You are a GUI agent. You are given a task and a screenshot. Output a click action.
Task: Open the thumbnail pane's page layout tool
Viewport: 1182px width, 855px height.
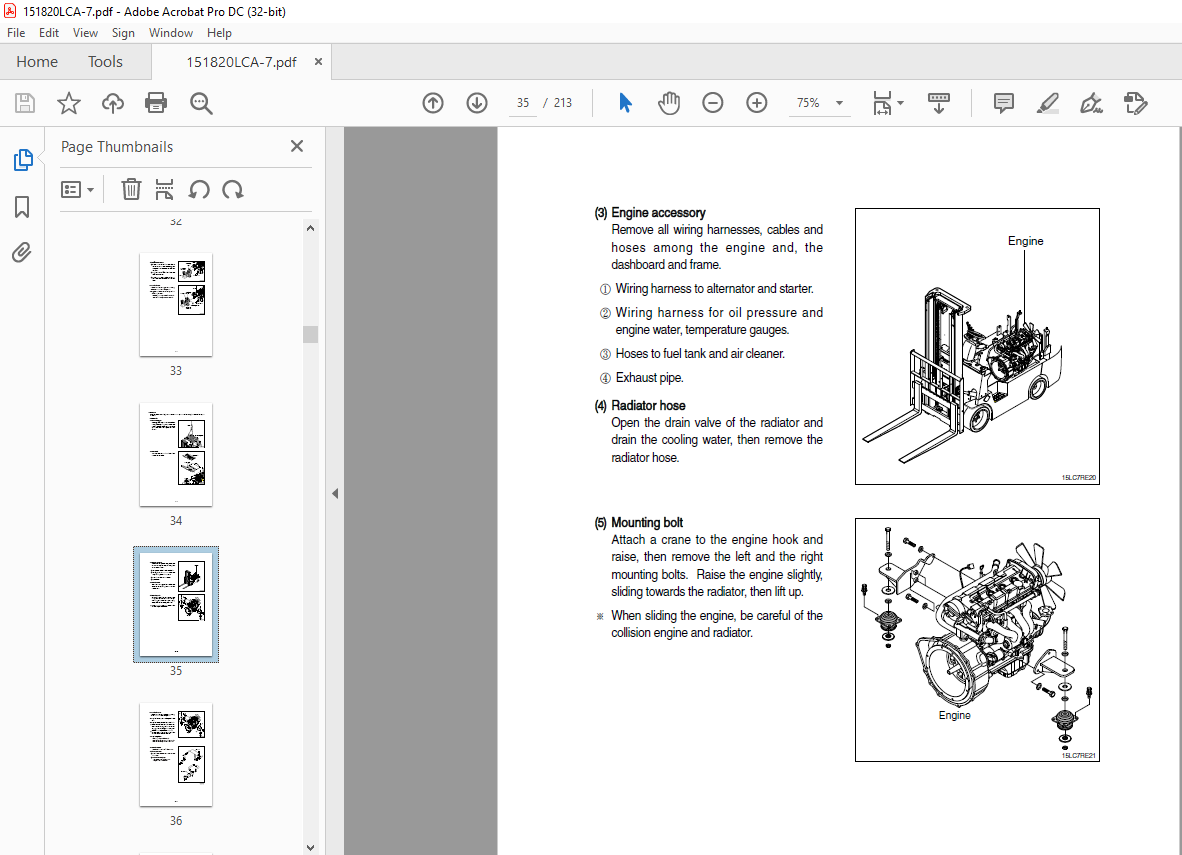pos(164,189)
